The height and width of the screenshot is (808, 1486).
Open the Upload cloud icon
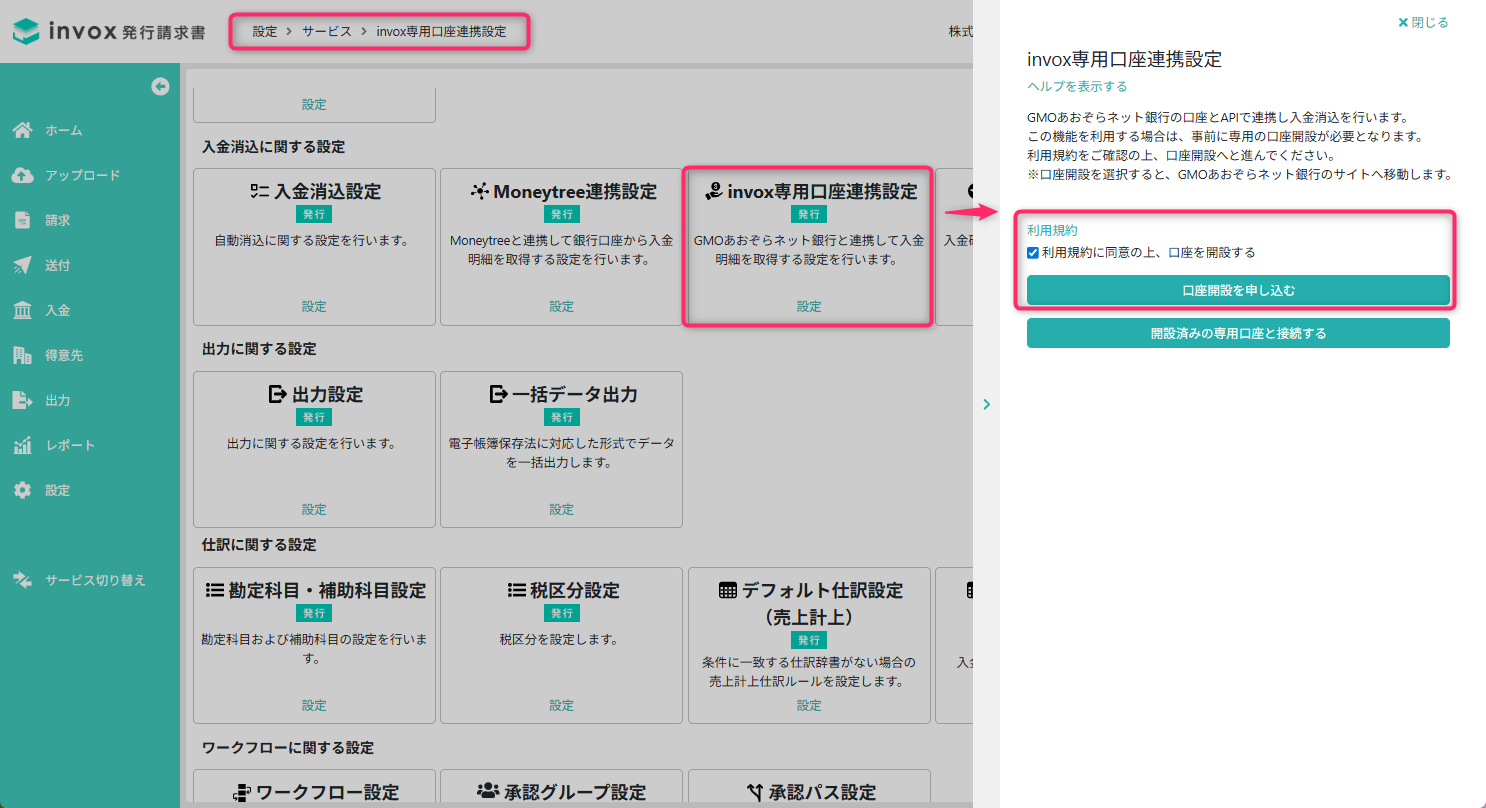(22, 175)
